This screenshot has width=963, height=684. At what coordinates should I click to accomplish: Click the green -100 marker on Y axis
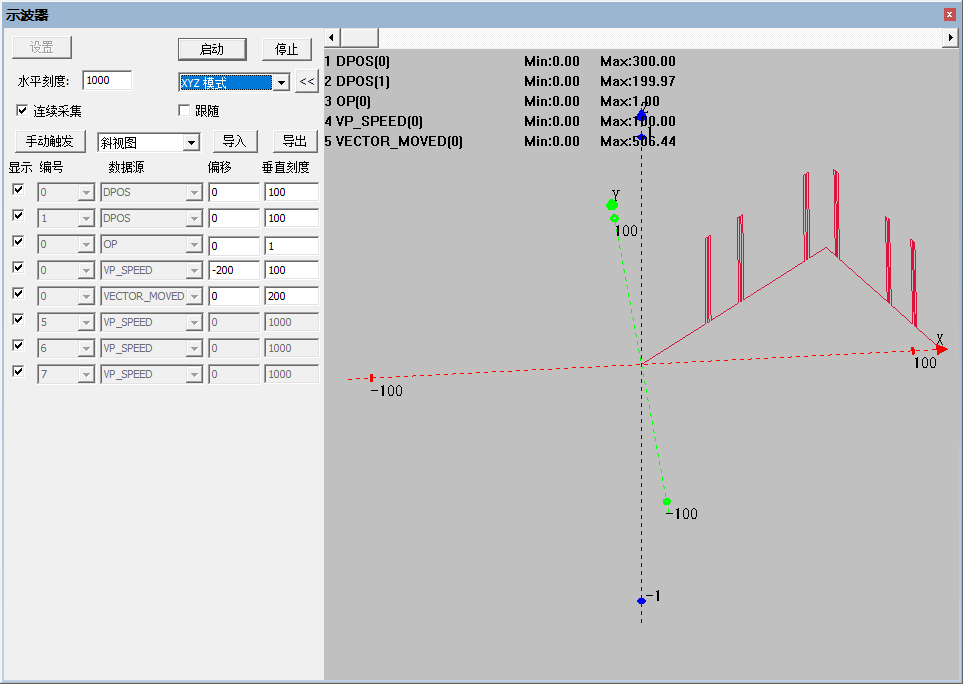pyautogui.click(x=666, y=502)
